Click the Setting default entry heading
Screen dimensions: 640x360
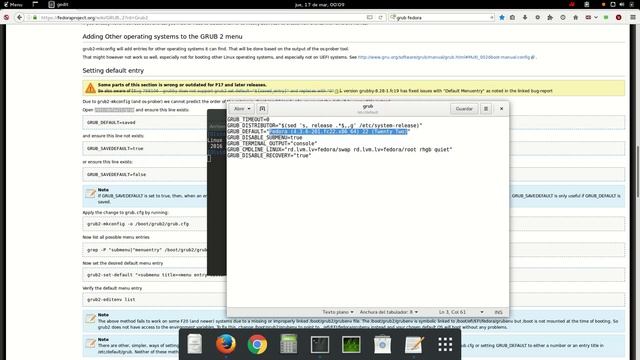tap(113, 71)
